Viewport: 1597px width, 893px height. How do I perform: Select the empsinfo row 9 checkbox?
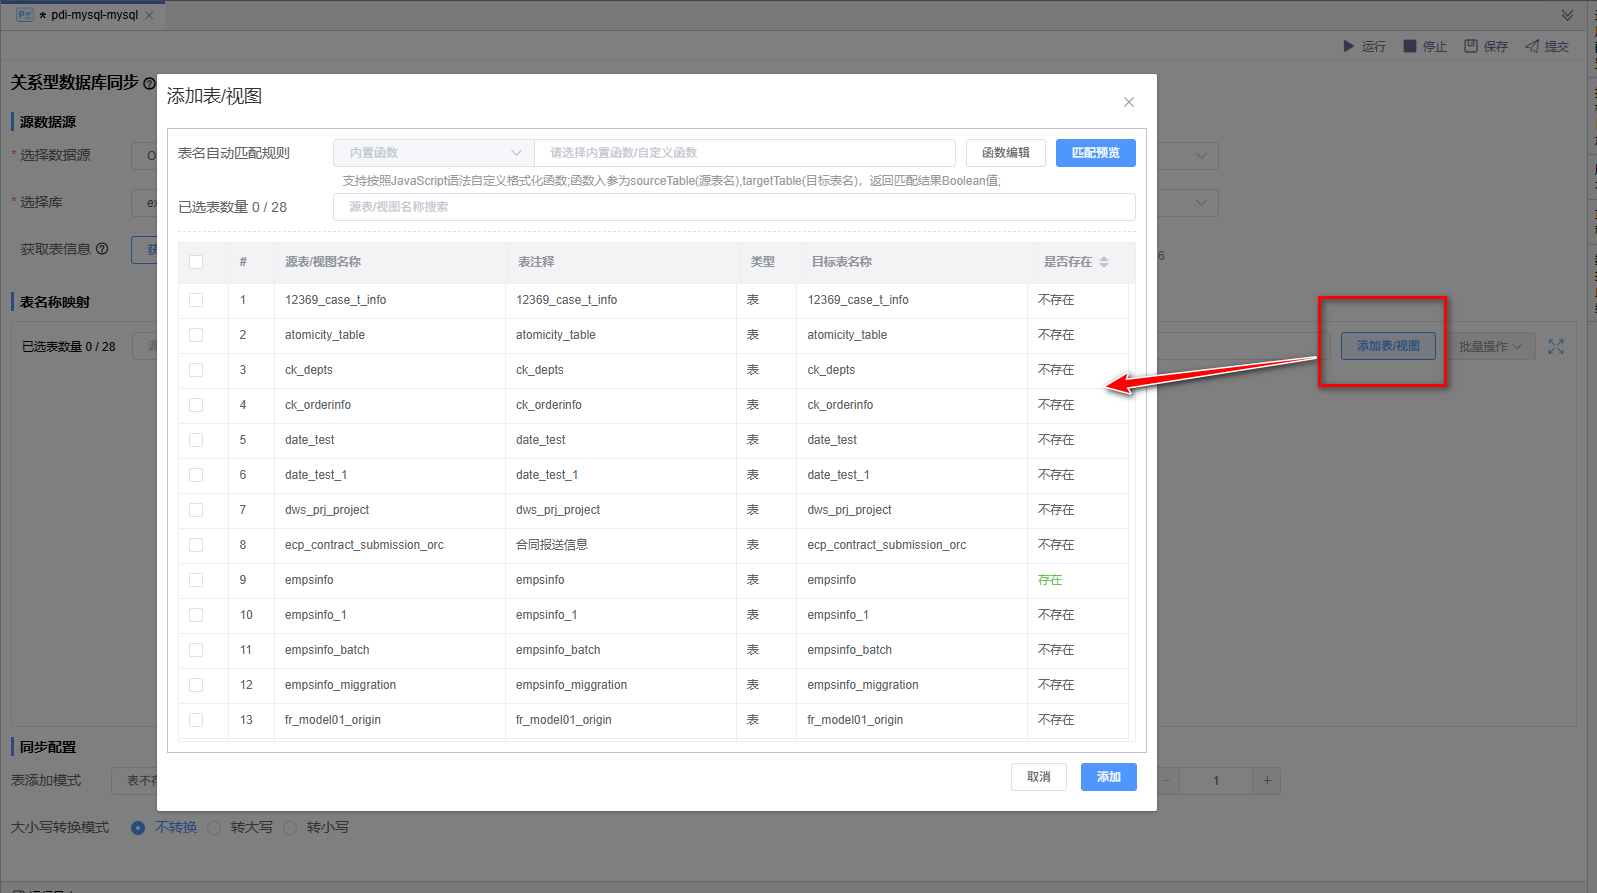pyautogui.click(x=196, y=580)
